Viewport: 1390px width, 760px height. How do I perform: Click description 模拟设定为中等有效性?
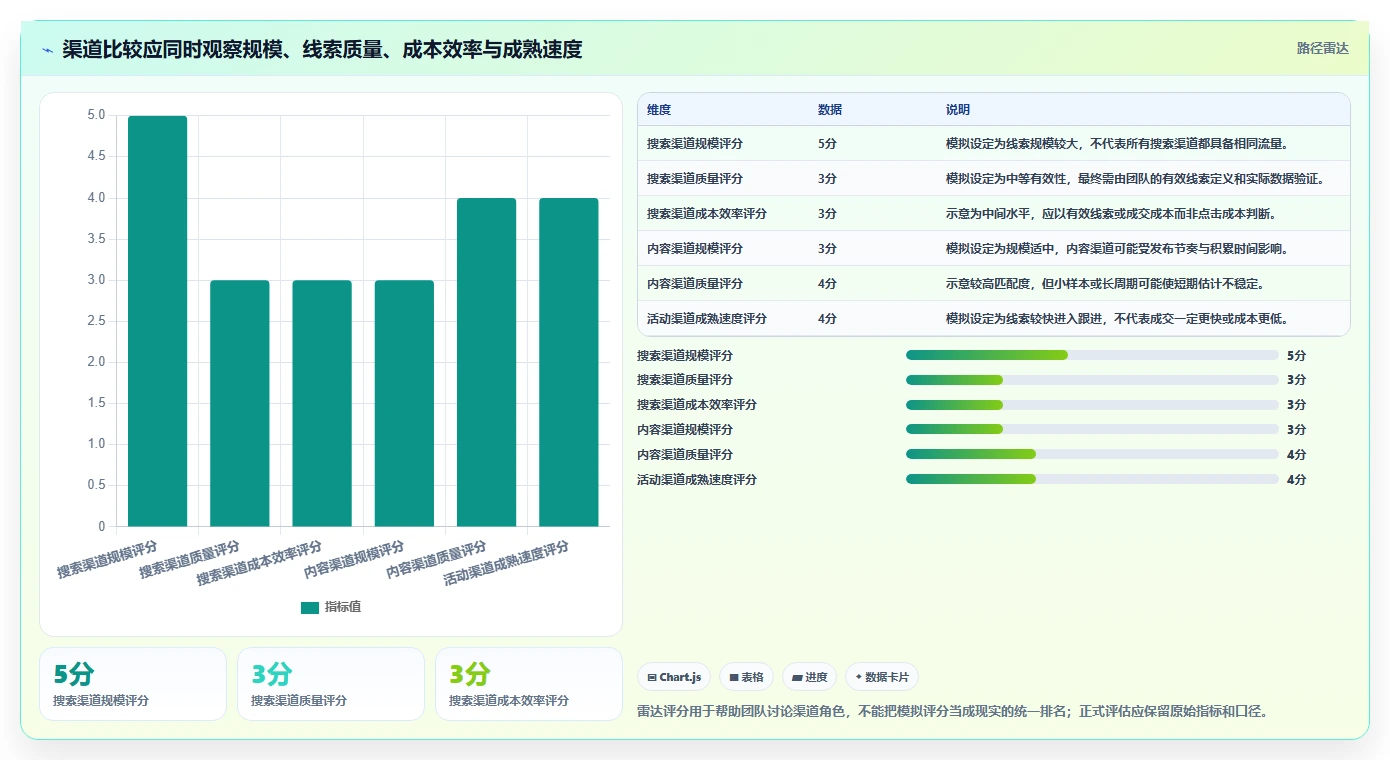click(1135, 178)
